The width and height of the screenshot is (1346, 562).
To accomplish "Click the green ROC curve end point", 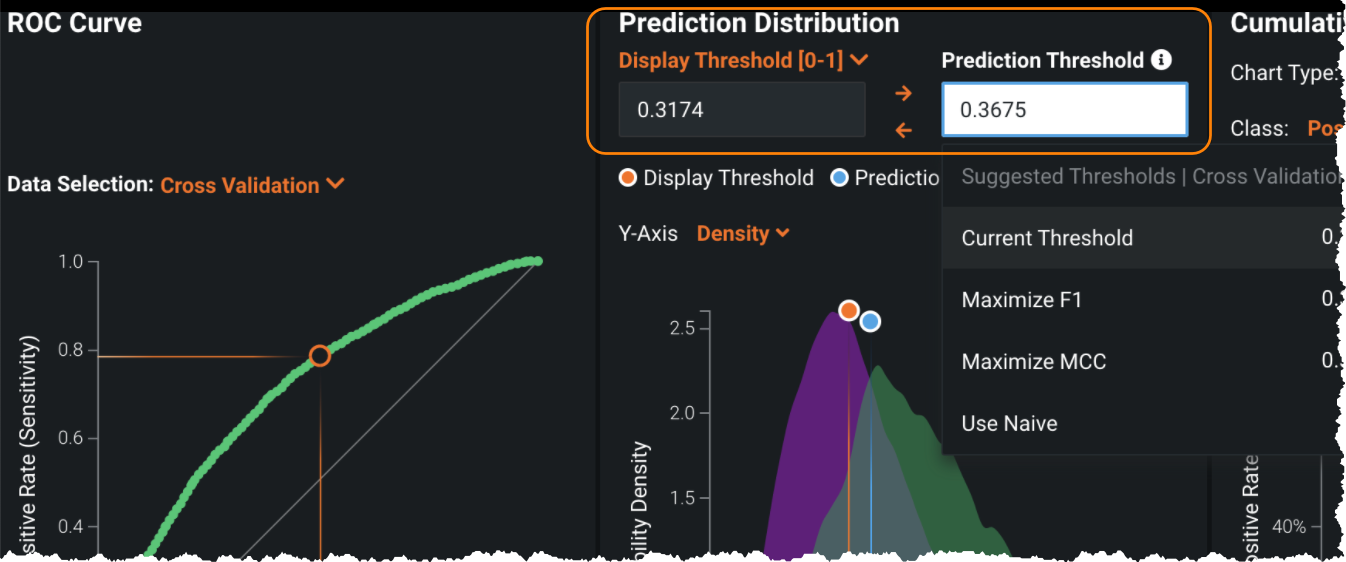I will 537,261.
